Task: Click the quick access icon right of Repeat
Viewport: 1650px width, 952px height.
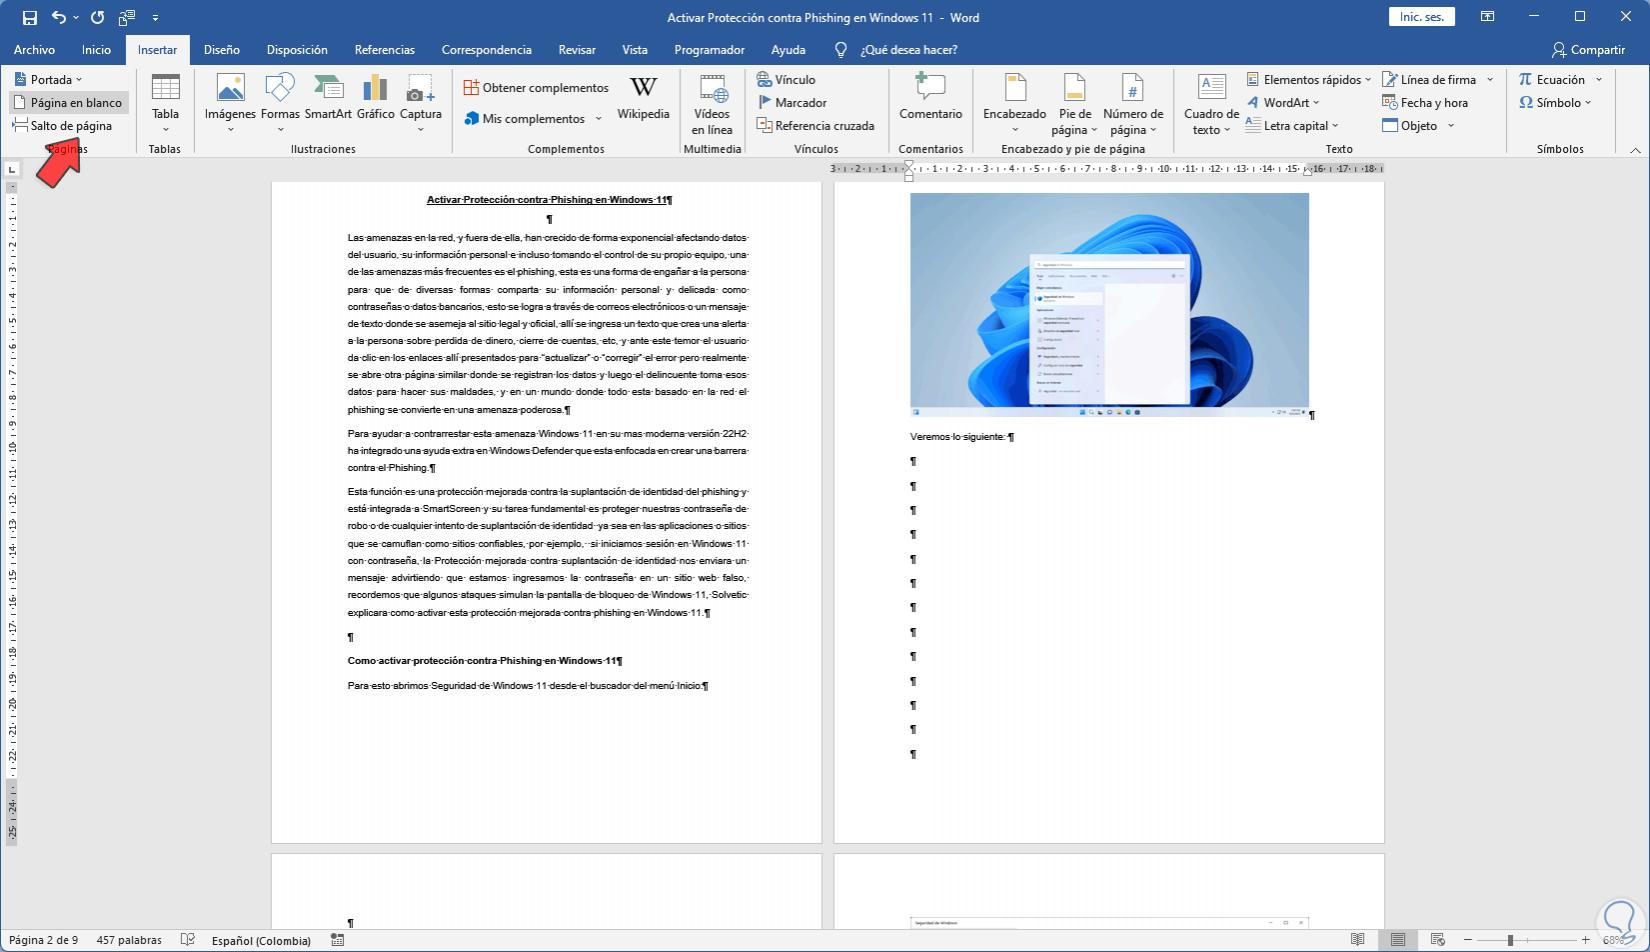Action: [x=127, y=18]
